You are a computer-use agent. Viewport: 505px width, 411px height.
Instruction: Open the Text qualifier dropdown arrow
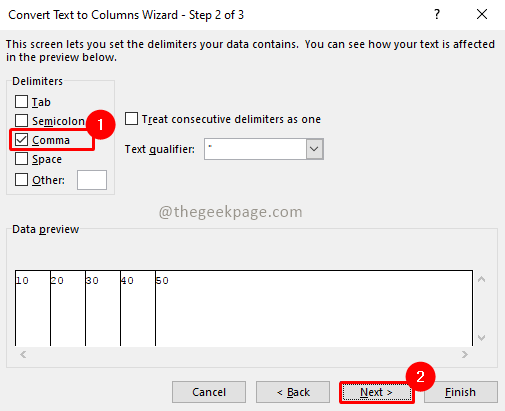pyautogui.click(x=314, y=149)
